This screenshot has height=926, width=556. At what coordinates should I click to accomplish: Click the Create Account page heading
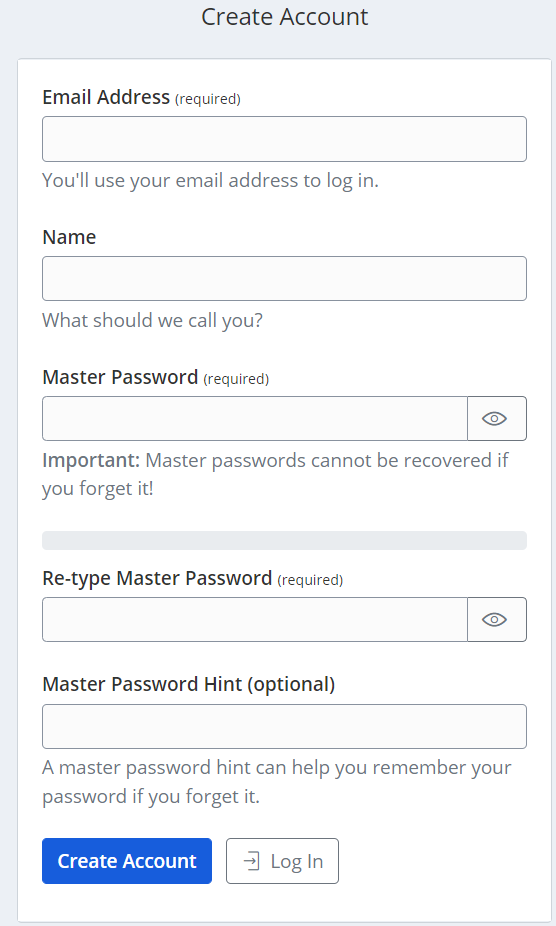pos(284,17)
